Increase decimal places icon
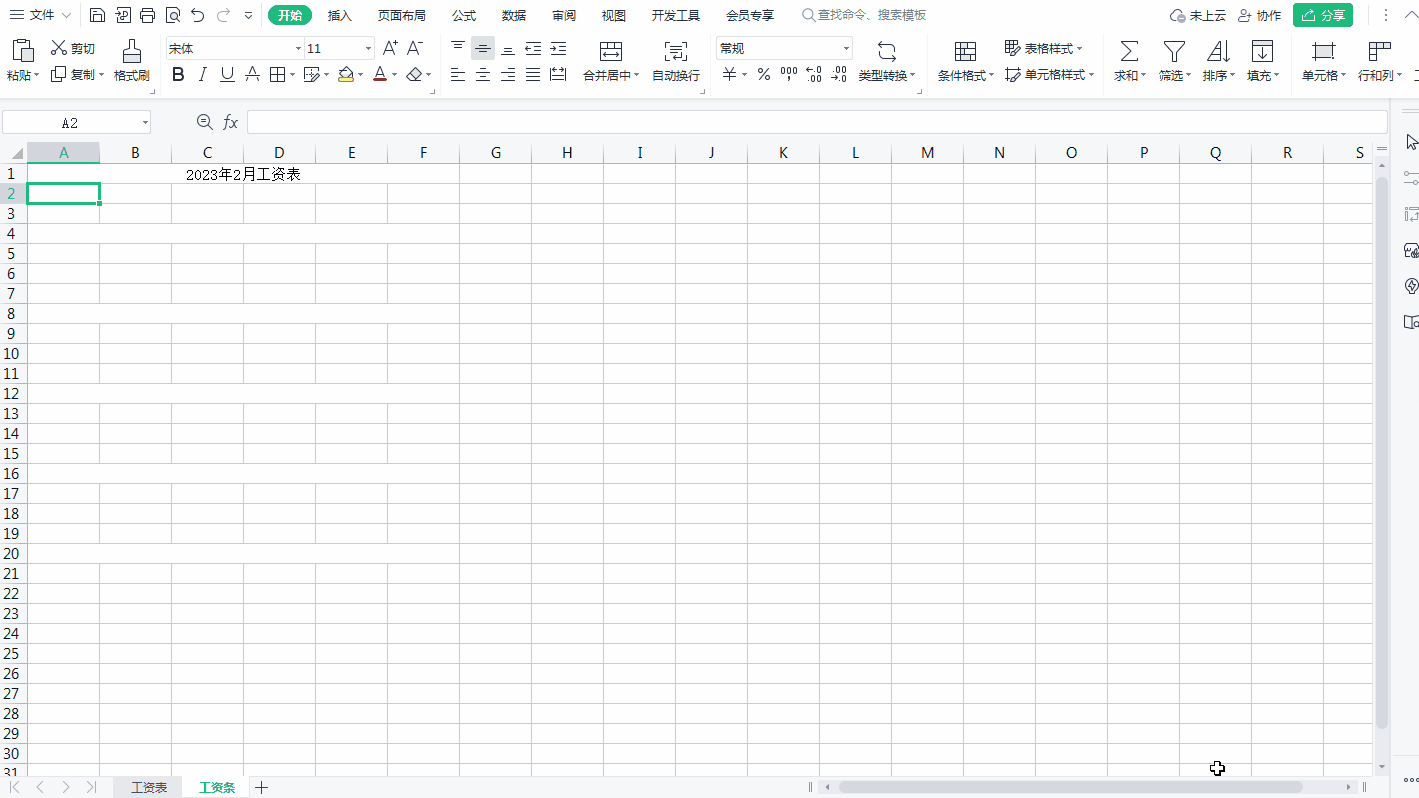The width and height of the screenshot is (1419, 798). tap(814, 74)
